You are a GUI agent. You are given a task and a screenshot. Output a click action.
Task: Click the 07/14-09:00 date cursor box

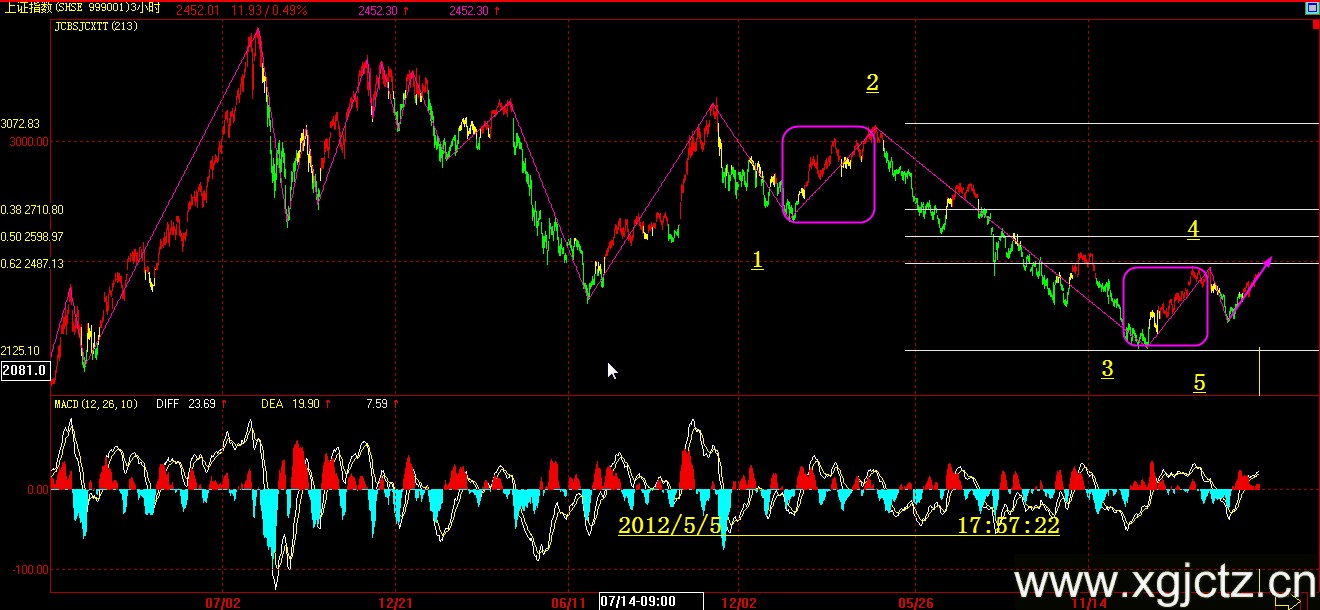pyautogui.click(x=637, y=601)
